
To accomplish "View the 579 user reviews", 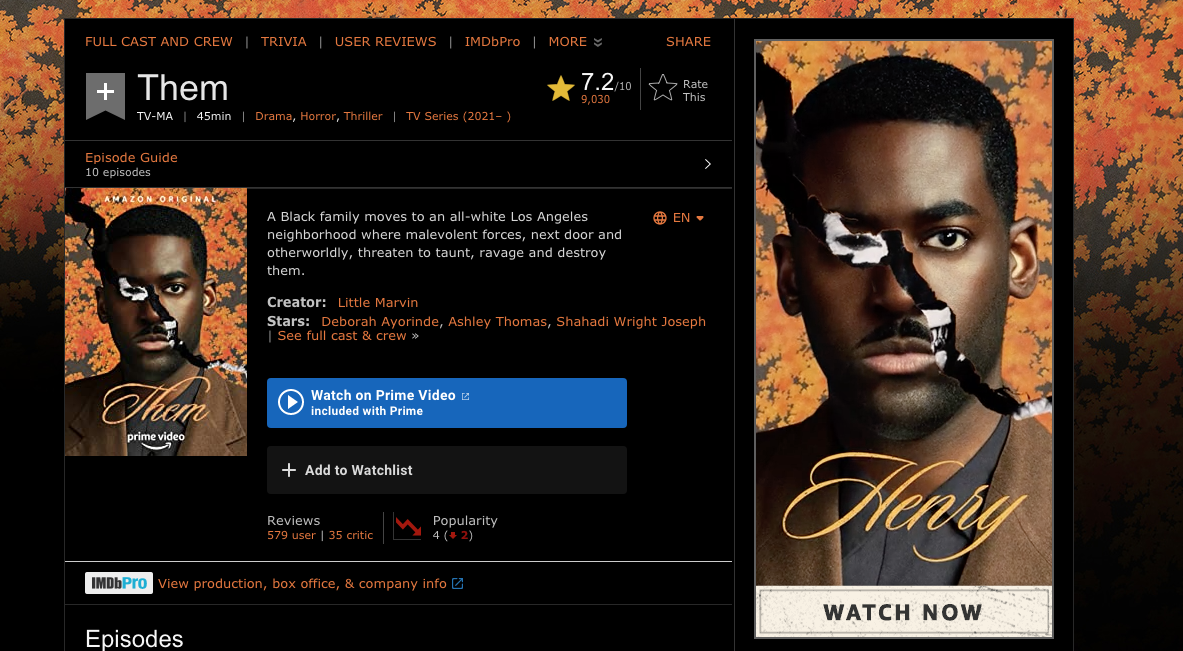I will pos(291,535).
